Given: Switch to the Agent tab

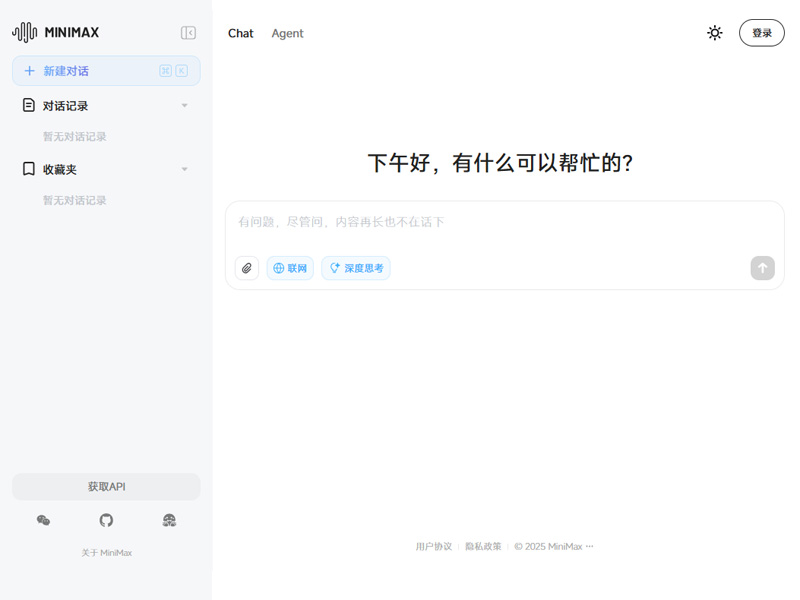Looking at the screenshot, I should (287, 33).
